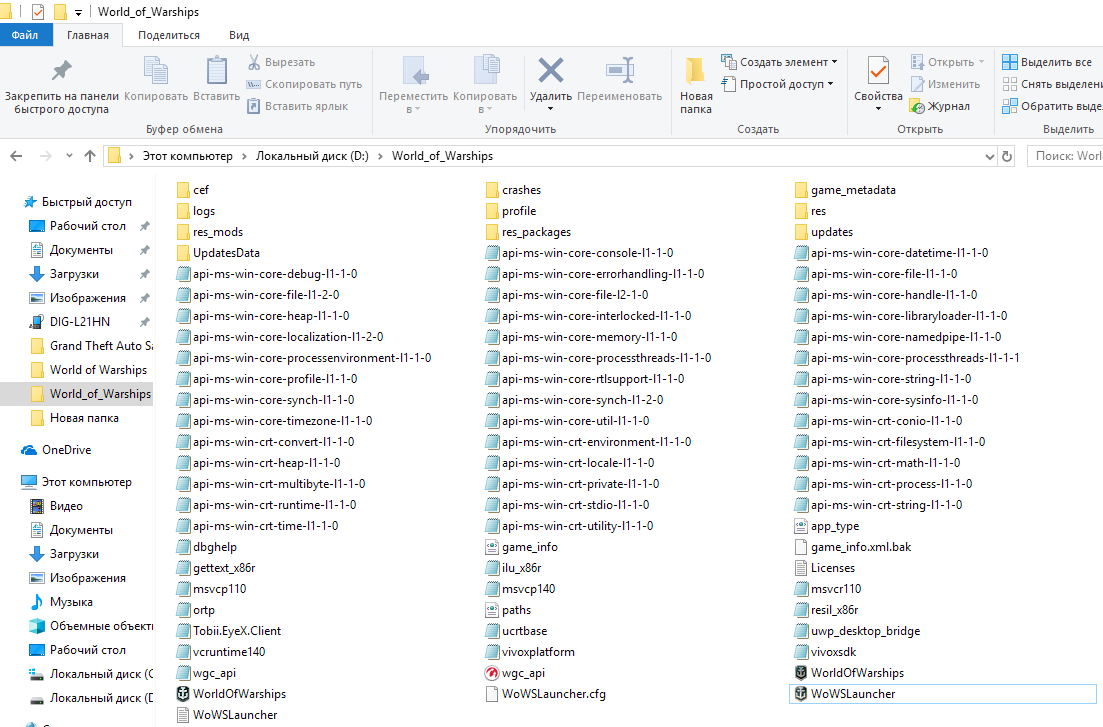Screen dimensions: 1103x727
Task: Click the Properties checkmark icon
Action: [878, 70]
